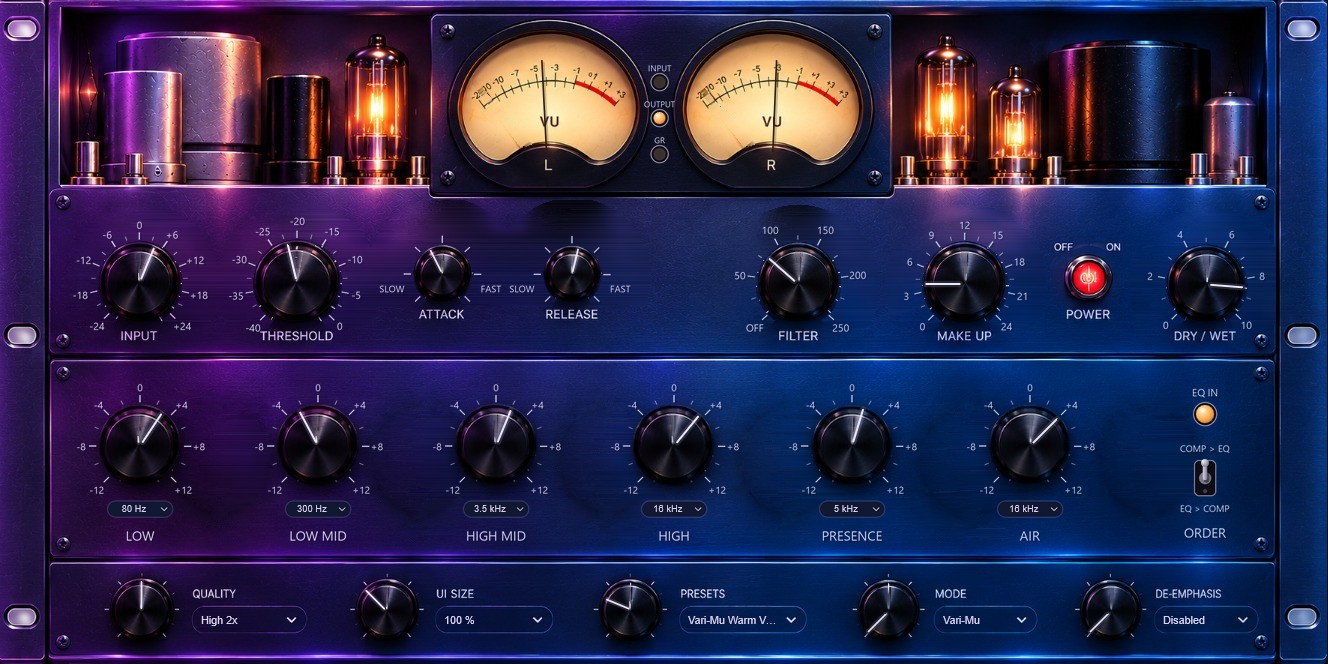Open the MODE dropdown set to Vari-Mu
1328x664 pixels.
985,620
